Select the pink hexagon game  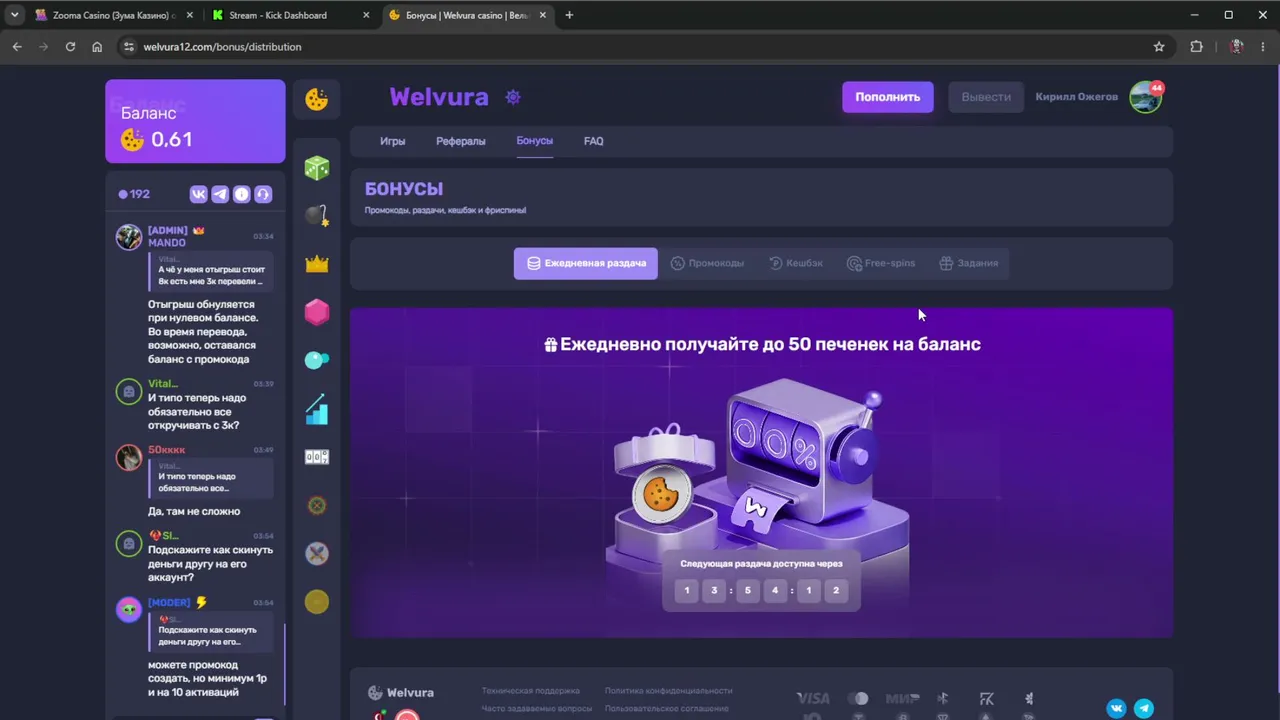(x=317, y=312)
